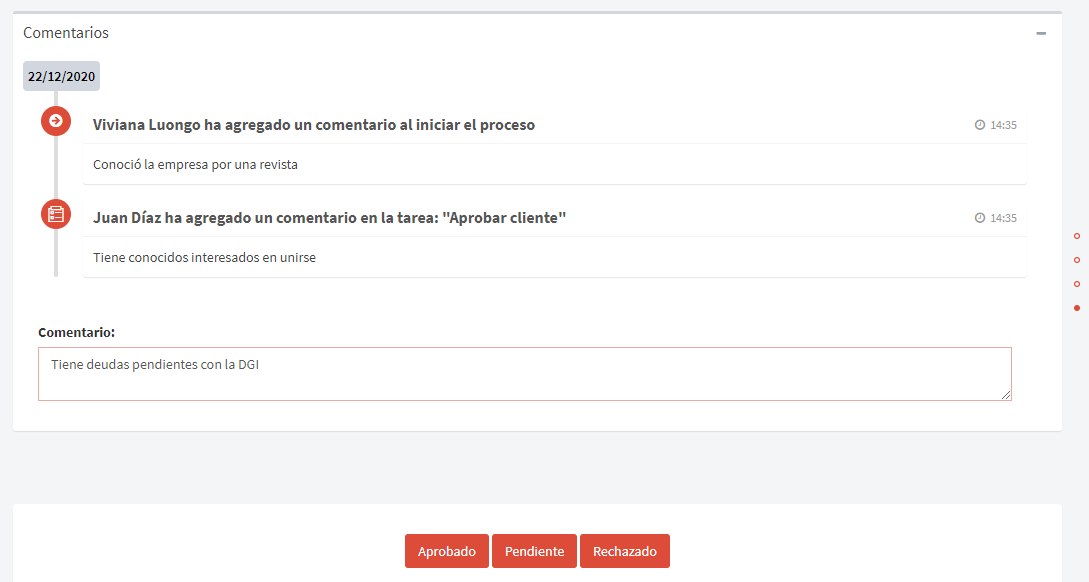Screen dimensions: 1089x582
Task: Click the red task list icon
Action: [56, 214]
